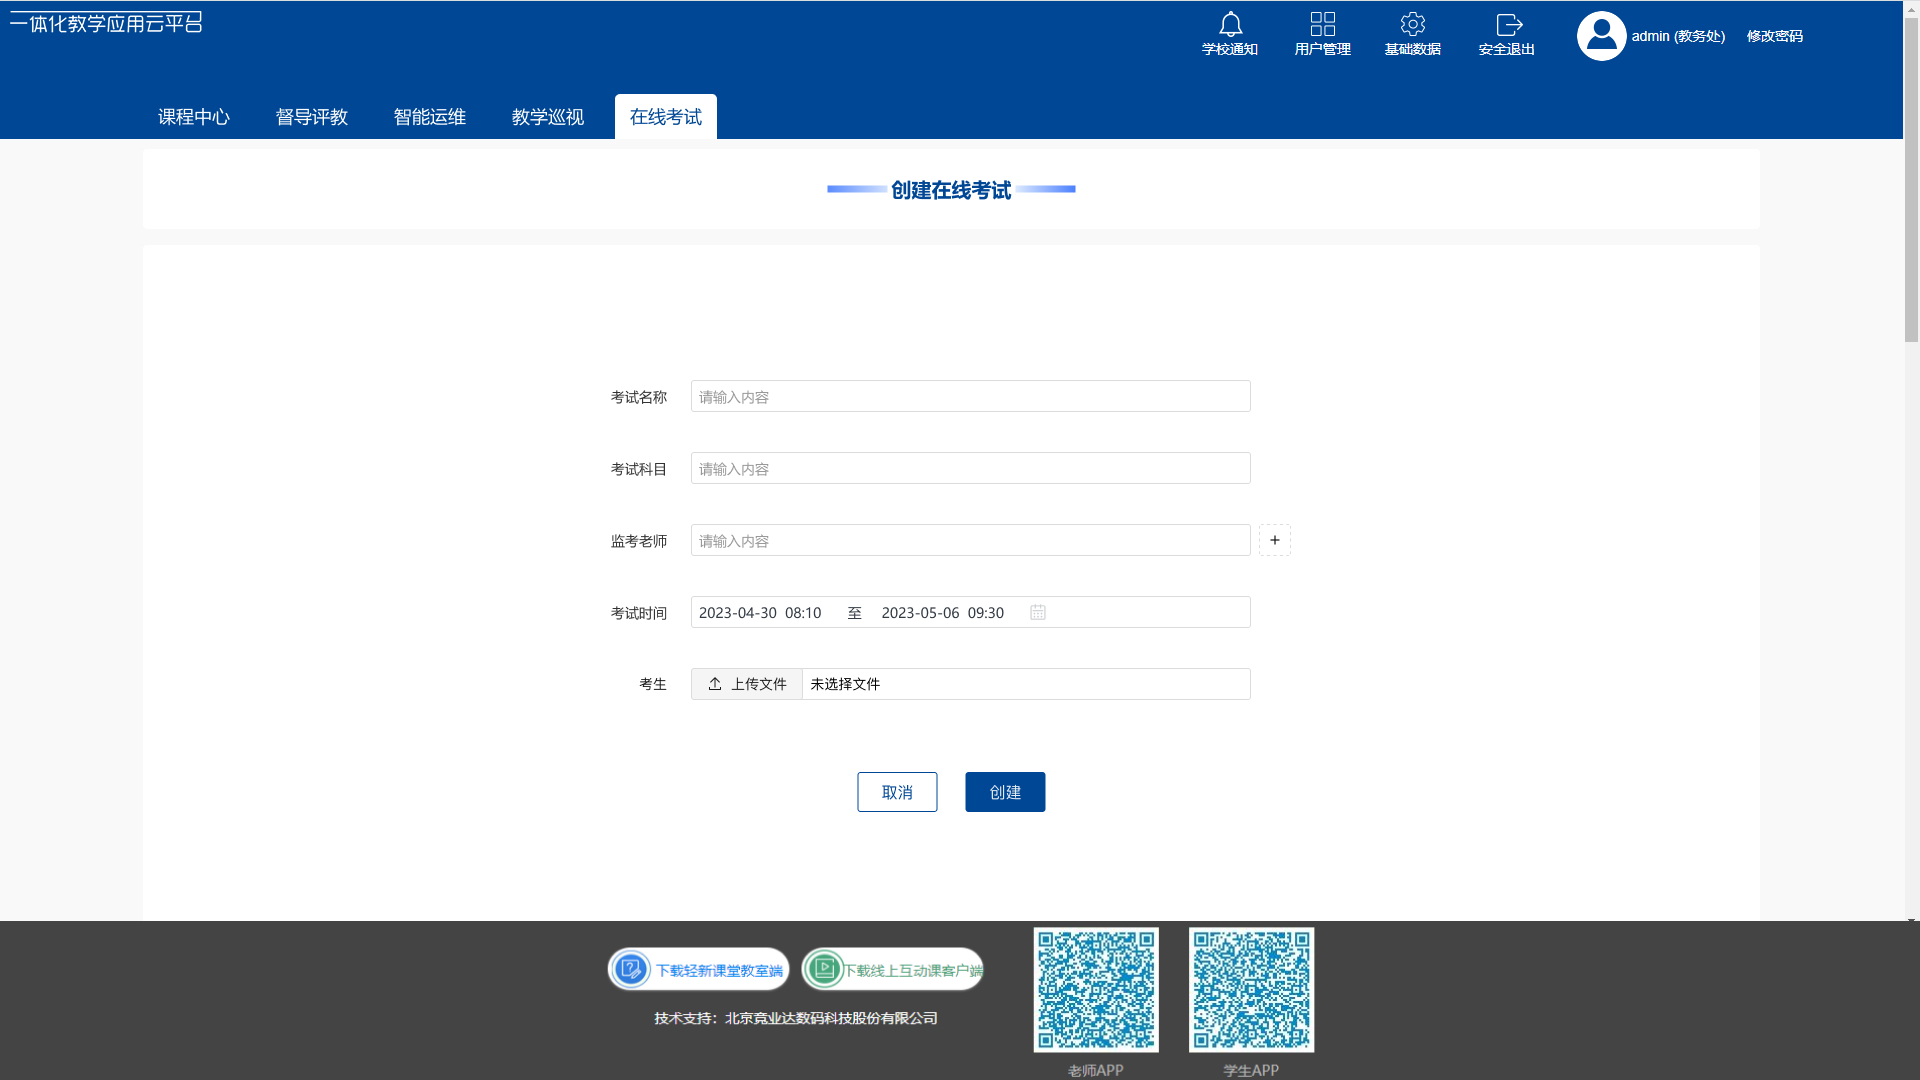Click the 一体化教学应用云平台 logo title
1920x1080 pixels.
106,22
